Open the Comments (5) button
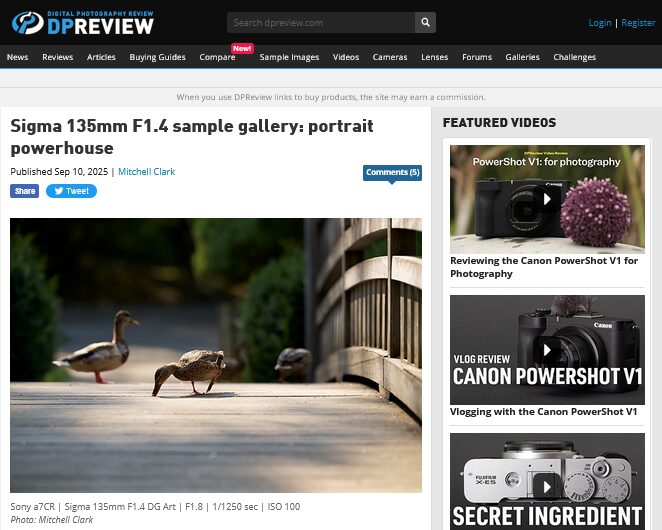The height and width of the screenshot is (530, 662). pos(392,172)
